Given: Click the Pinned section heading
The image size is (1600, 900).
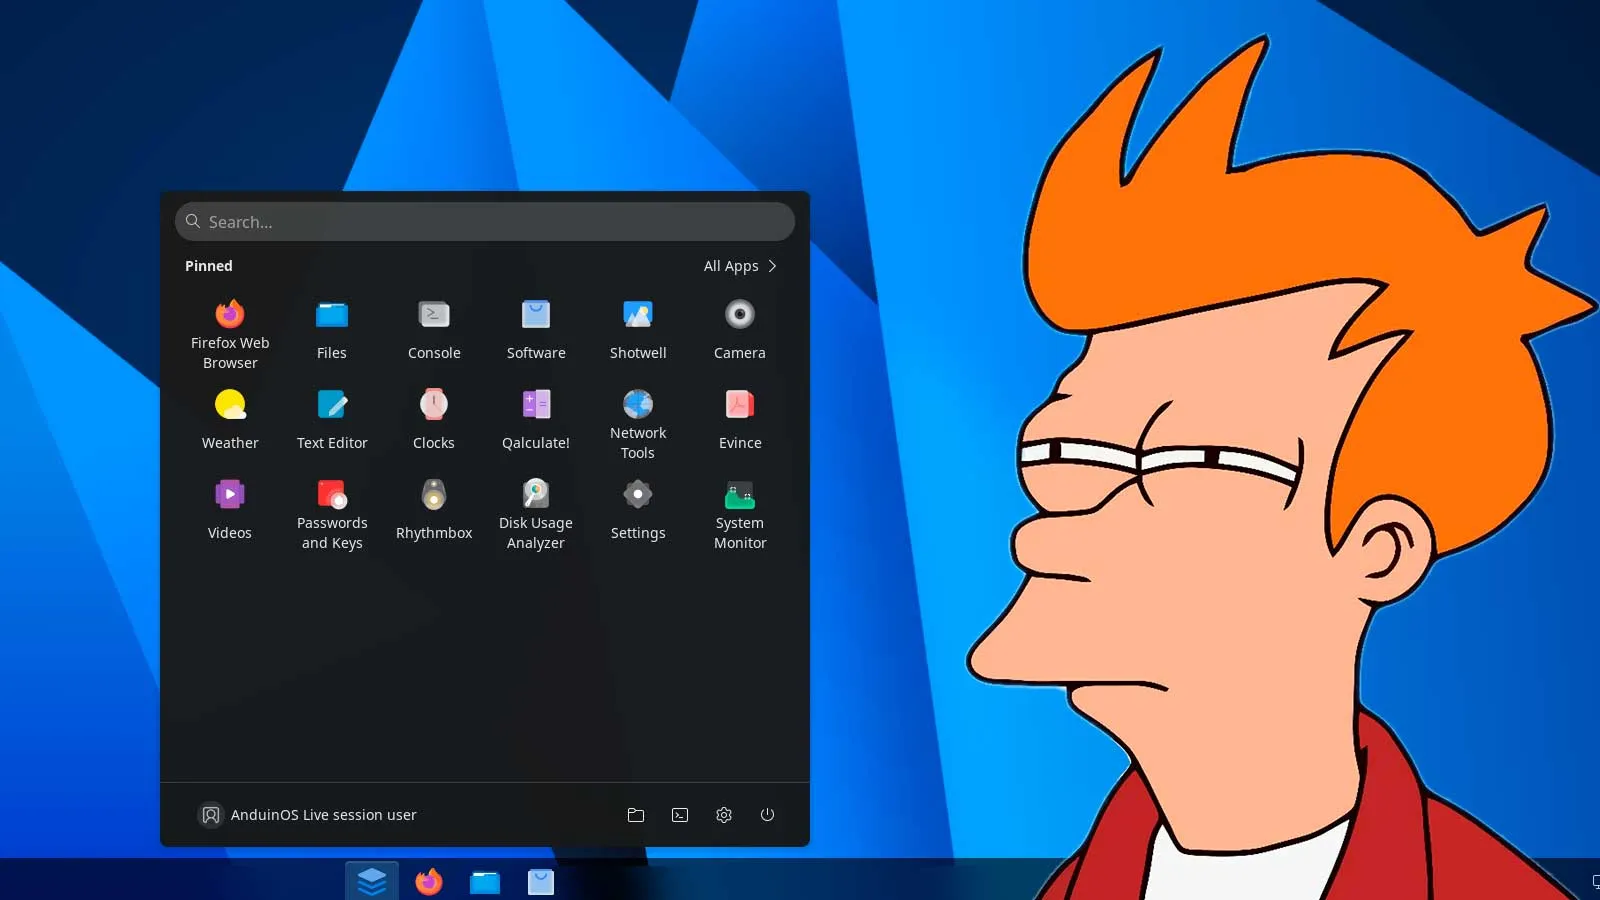Looking at the screenshot, I should [x=209, y=266].
